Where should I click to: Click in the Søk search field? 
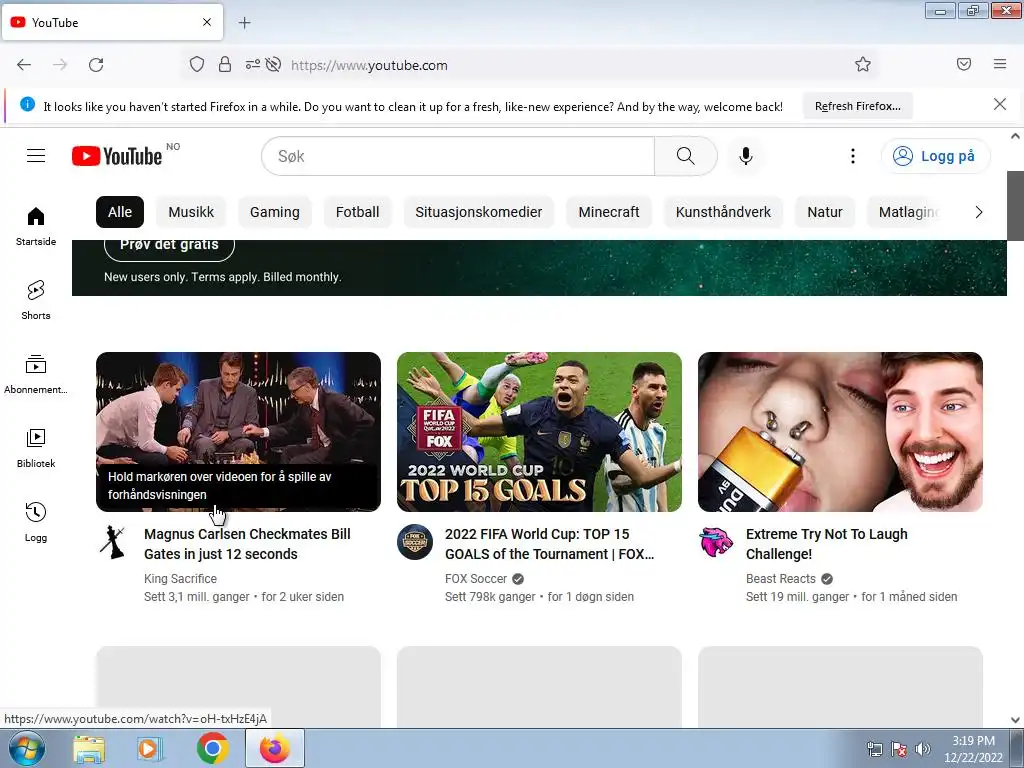click(x=457, y=156)
